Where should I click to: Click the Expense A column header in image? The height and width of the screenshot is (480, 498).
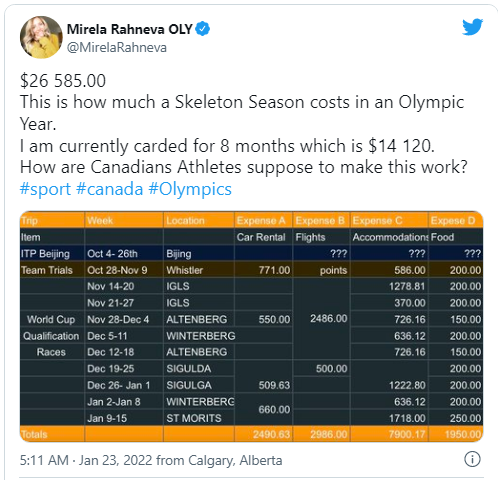[263, 220]
